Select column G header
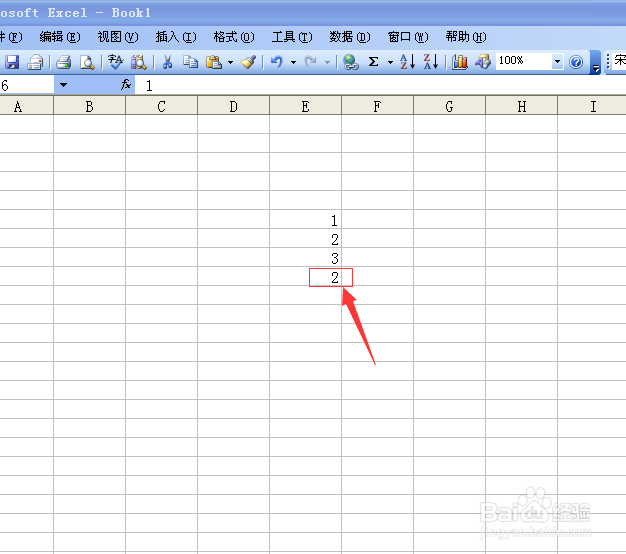This screenshot has width=626, height=554. (450, 106)
